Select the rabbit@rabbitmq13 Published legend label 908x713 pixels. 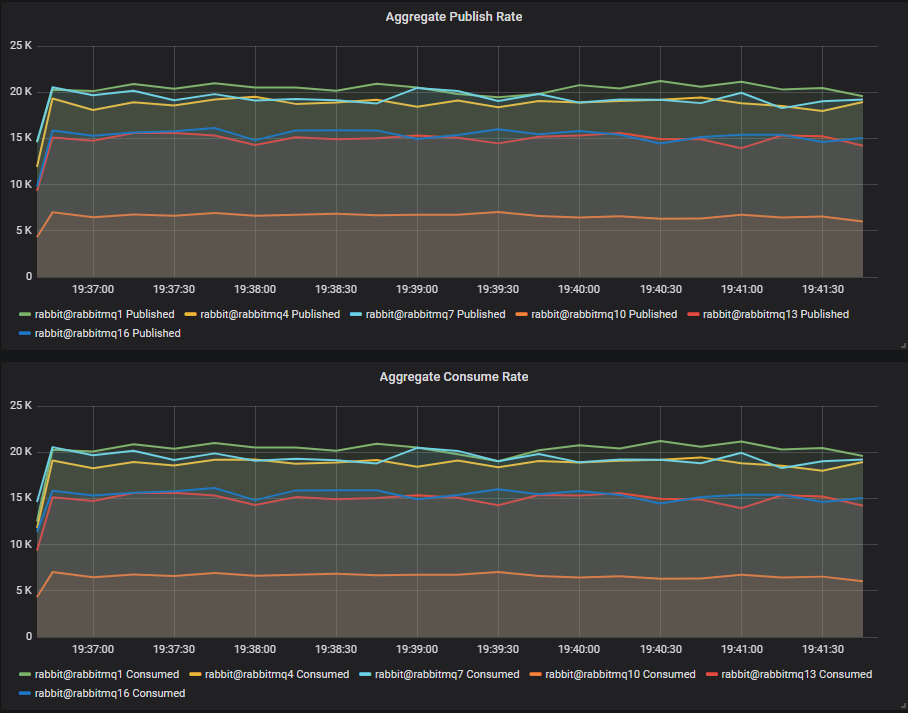pos(776,314)
